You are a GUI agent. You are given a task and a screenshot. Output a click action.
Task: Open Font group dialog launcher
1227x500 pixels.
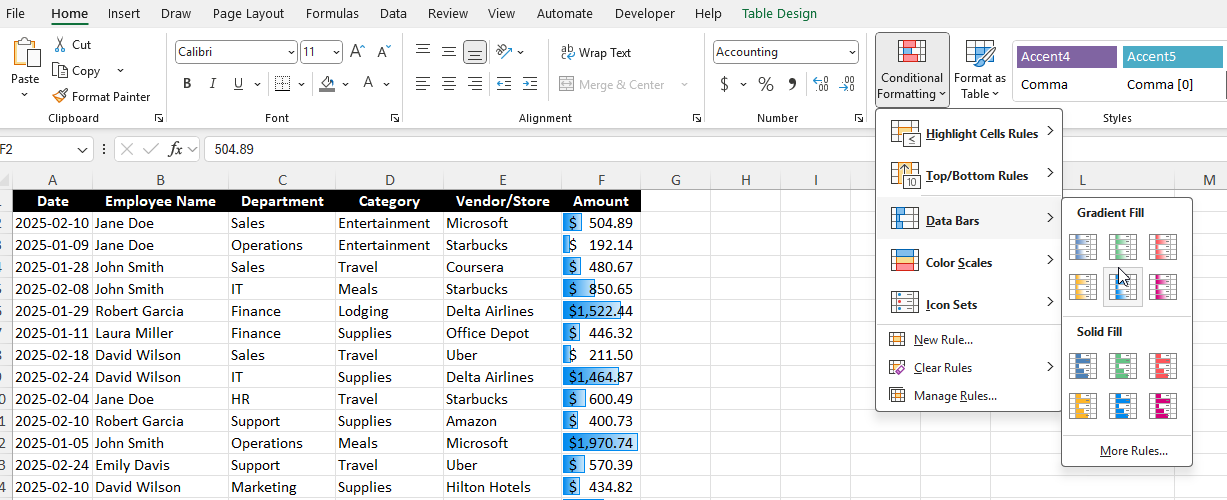[x=395, y=118]
